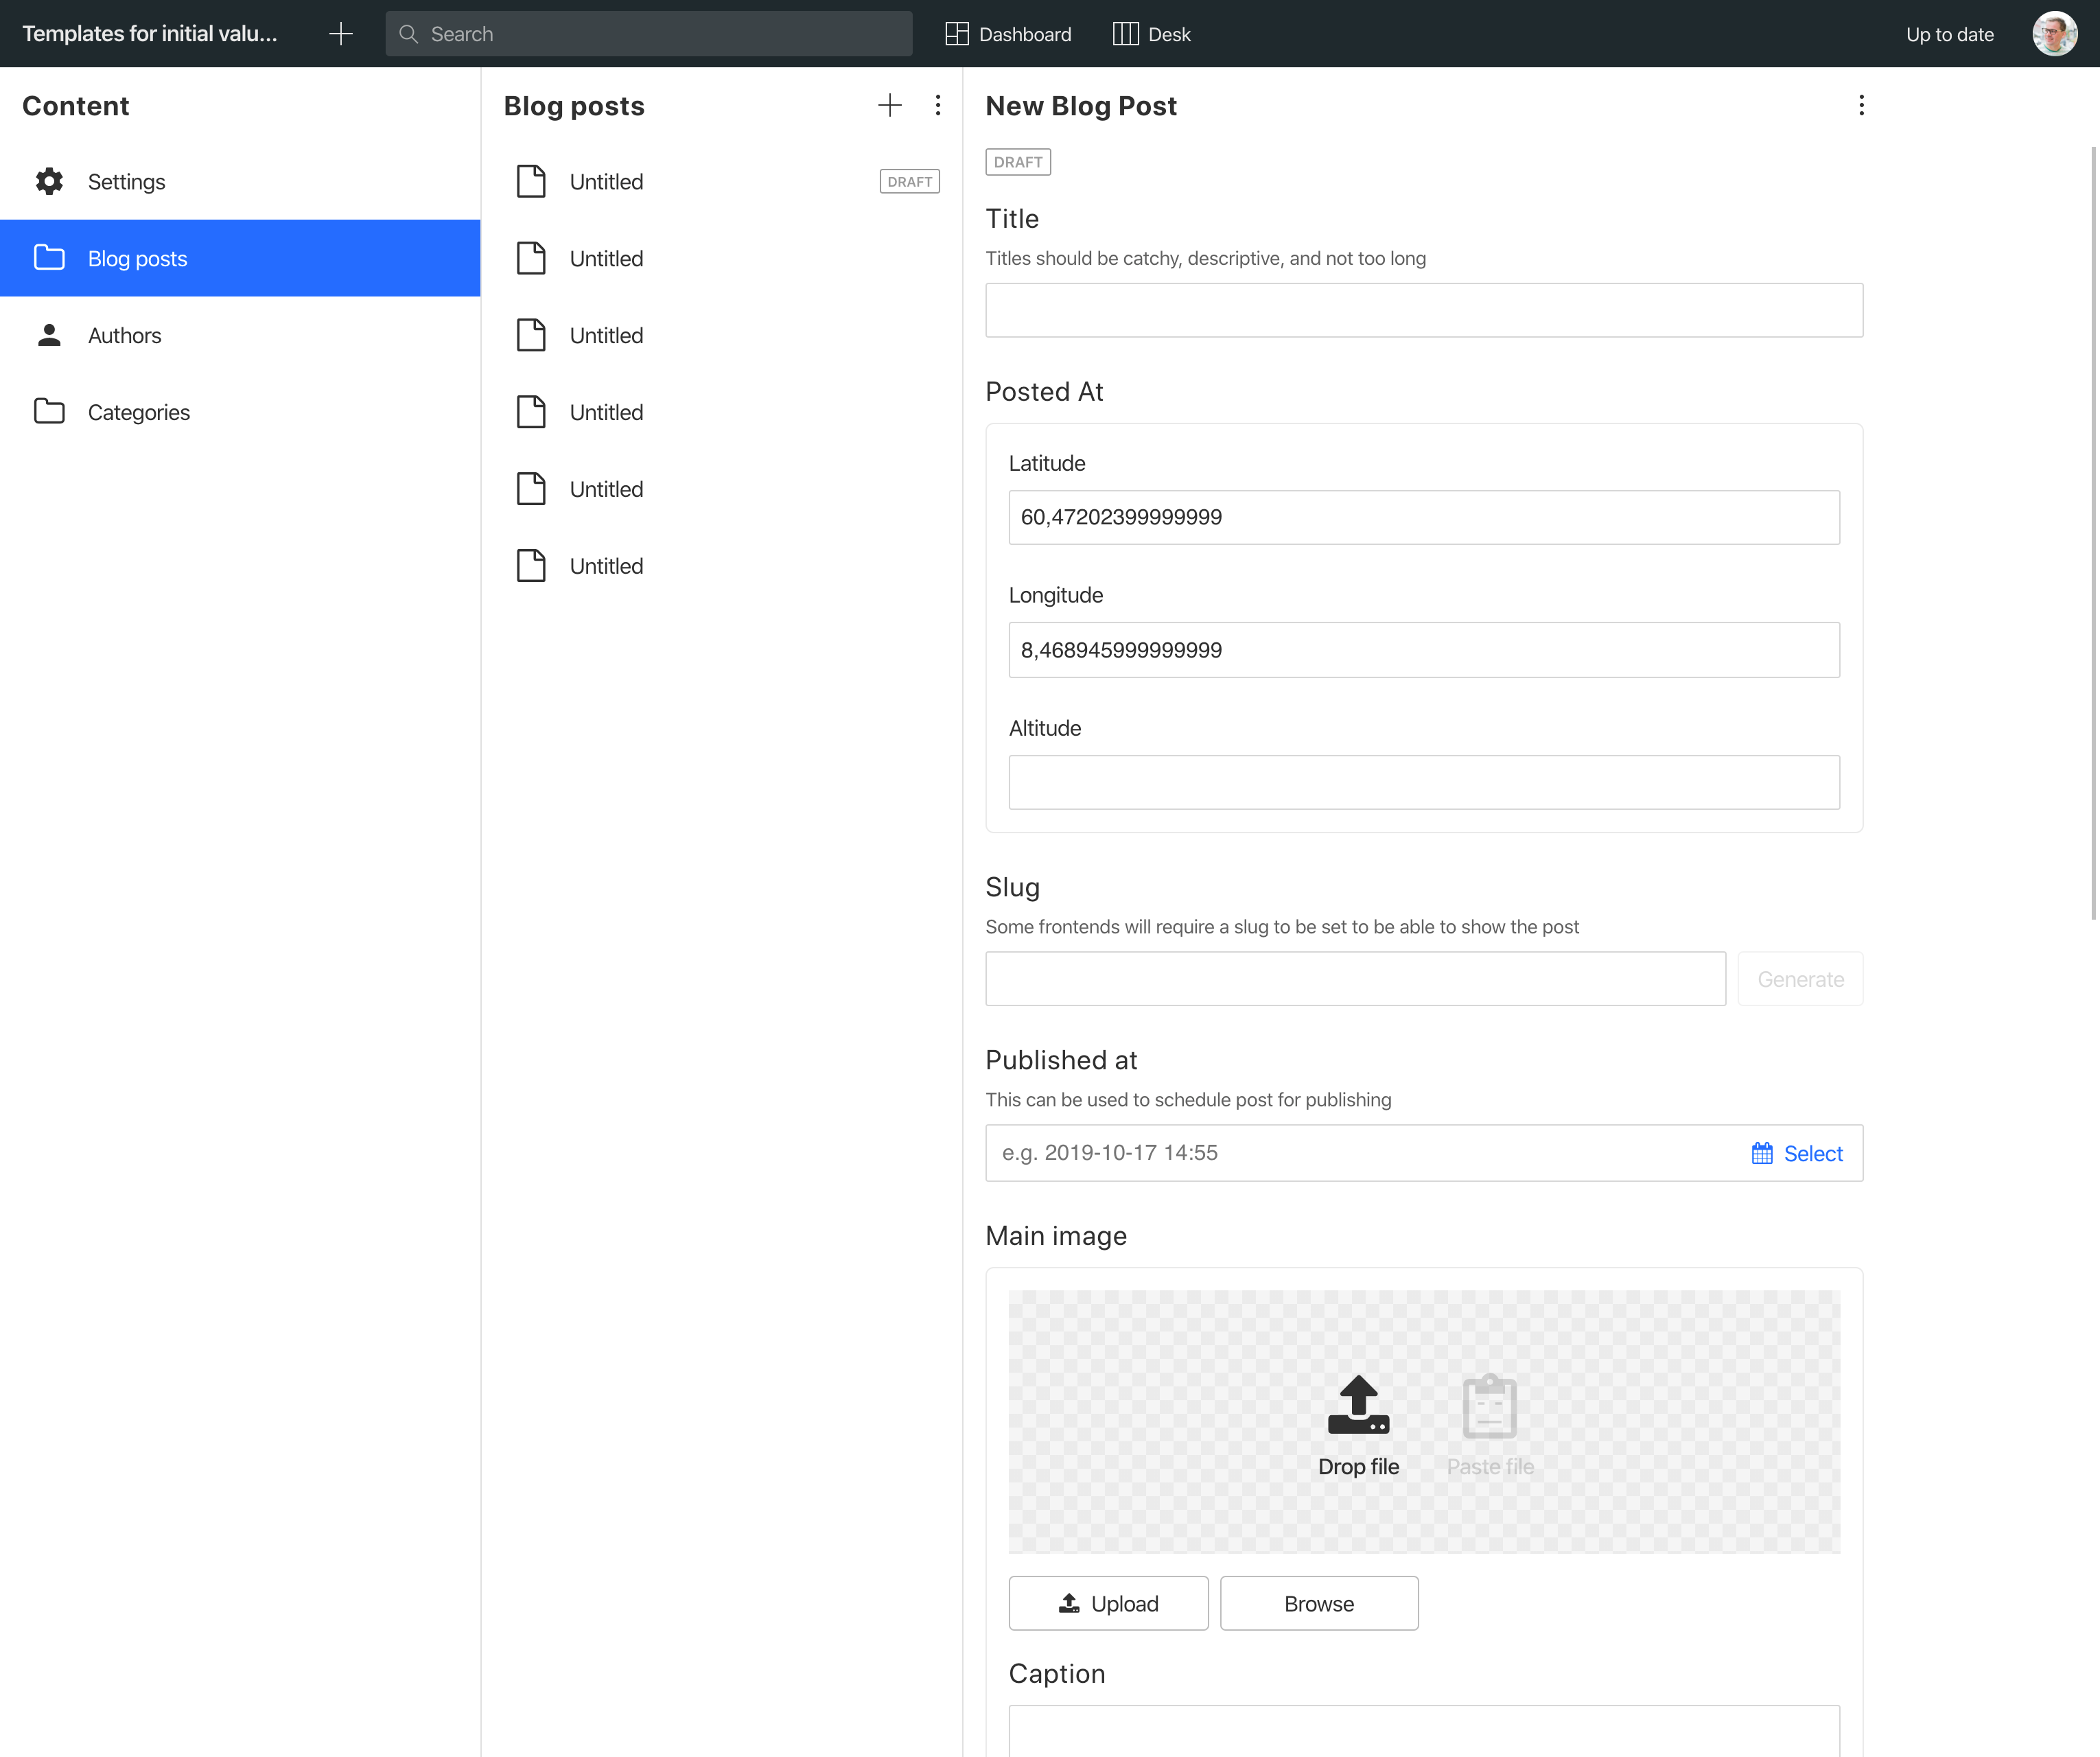Click the Generate slug button
The width and height of the screenshot is (2100, 1757).
[1800, 978]
